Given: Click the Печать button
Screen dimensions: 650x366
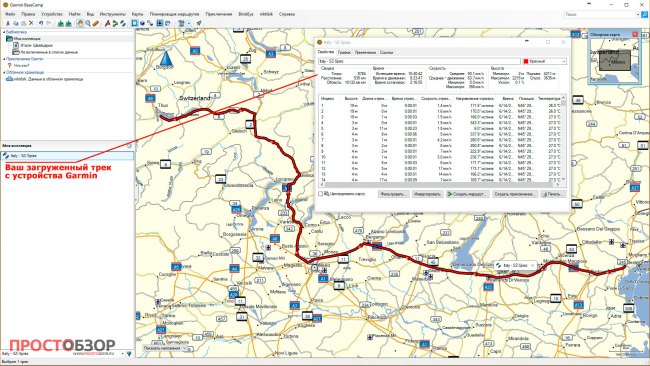Looking at the screenshot, I should (x=553, y=194).
